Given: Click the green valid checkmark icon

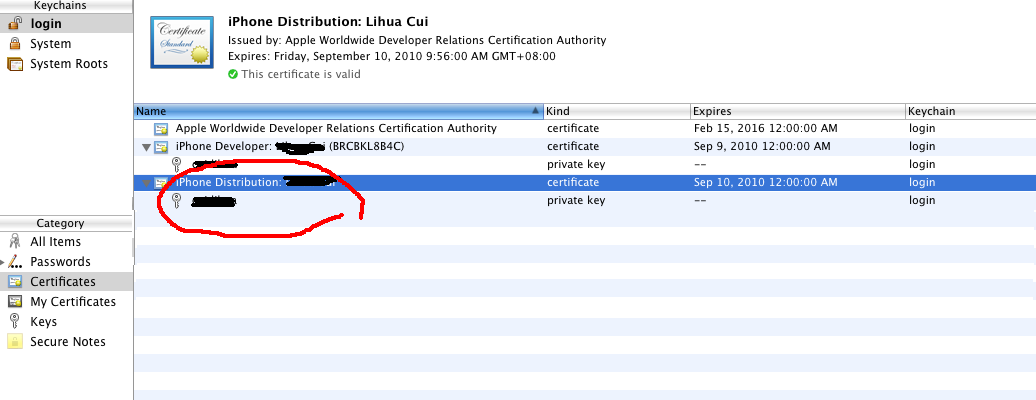Looking at the screenshot, I should coord(233,74).
